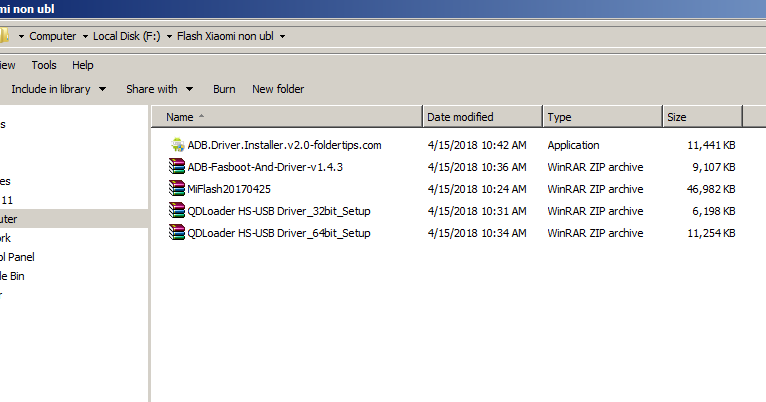Click date 4/15/2018 10:42 AM
The image size is (766, 402).
(477, 145)
